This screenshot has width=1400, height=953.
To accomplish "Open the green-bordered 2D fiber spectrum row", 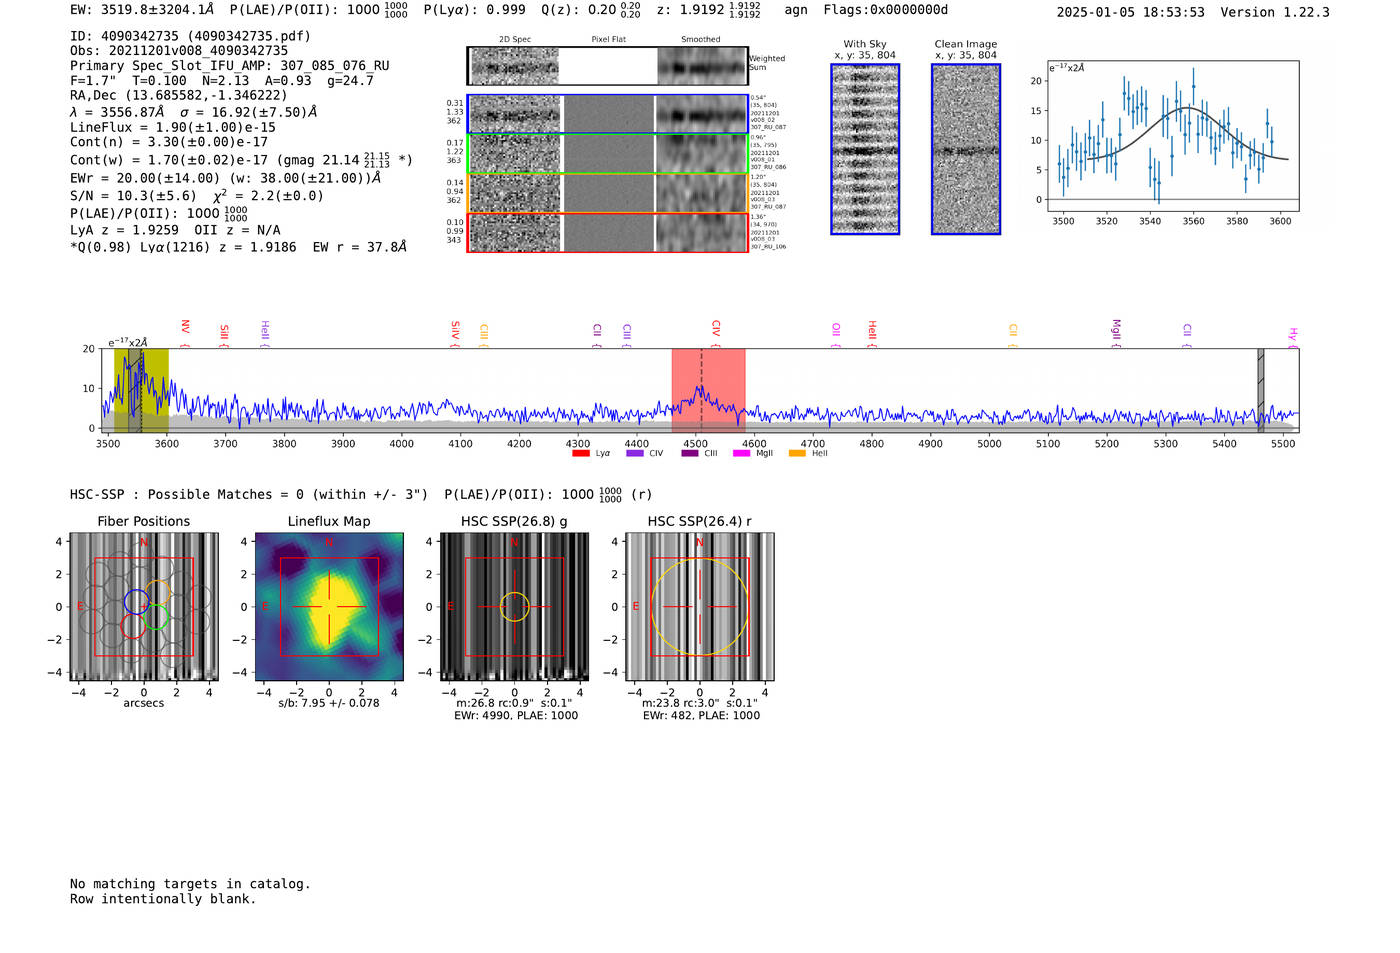I will (x=608, y=154).
